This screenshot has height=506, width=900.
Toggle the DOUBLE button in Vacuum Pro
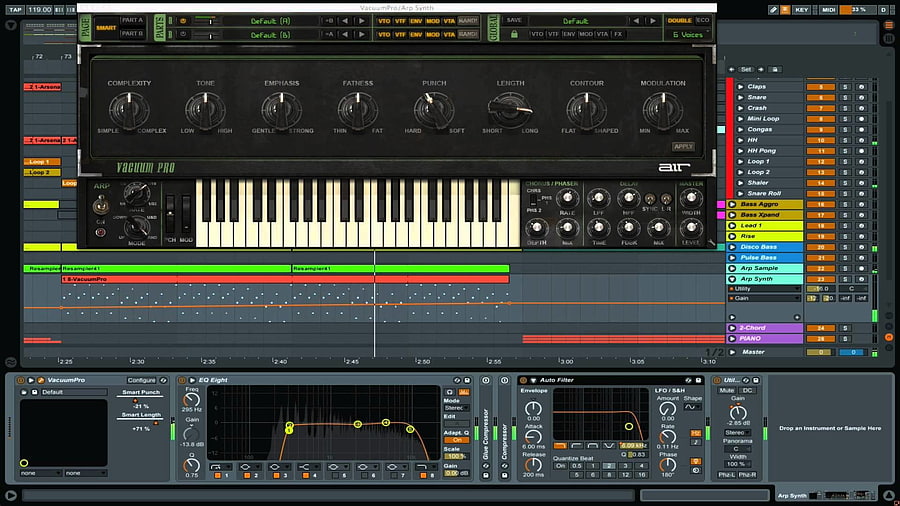coord(680,21)
